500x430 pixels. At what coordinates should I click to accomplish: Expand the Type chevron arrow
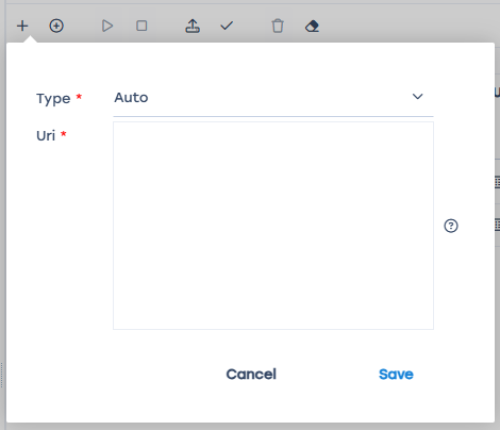tap(418, 97)
